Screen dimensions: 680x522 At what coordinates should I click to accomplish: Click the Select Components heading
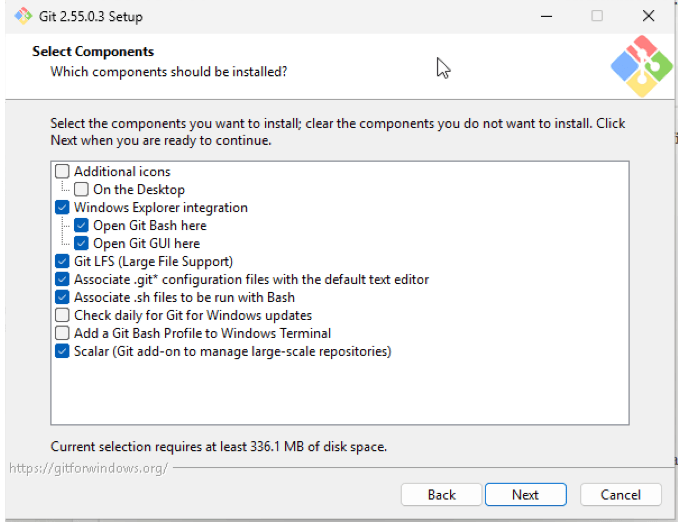coord(93,52)
